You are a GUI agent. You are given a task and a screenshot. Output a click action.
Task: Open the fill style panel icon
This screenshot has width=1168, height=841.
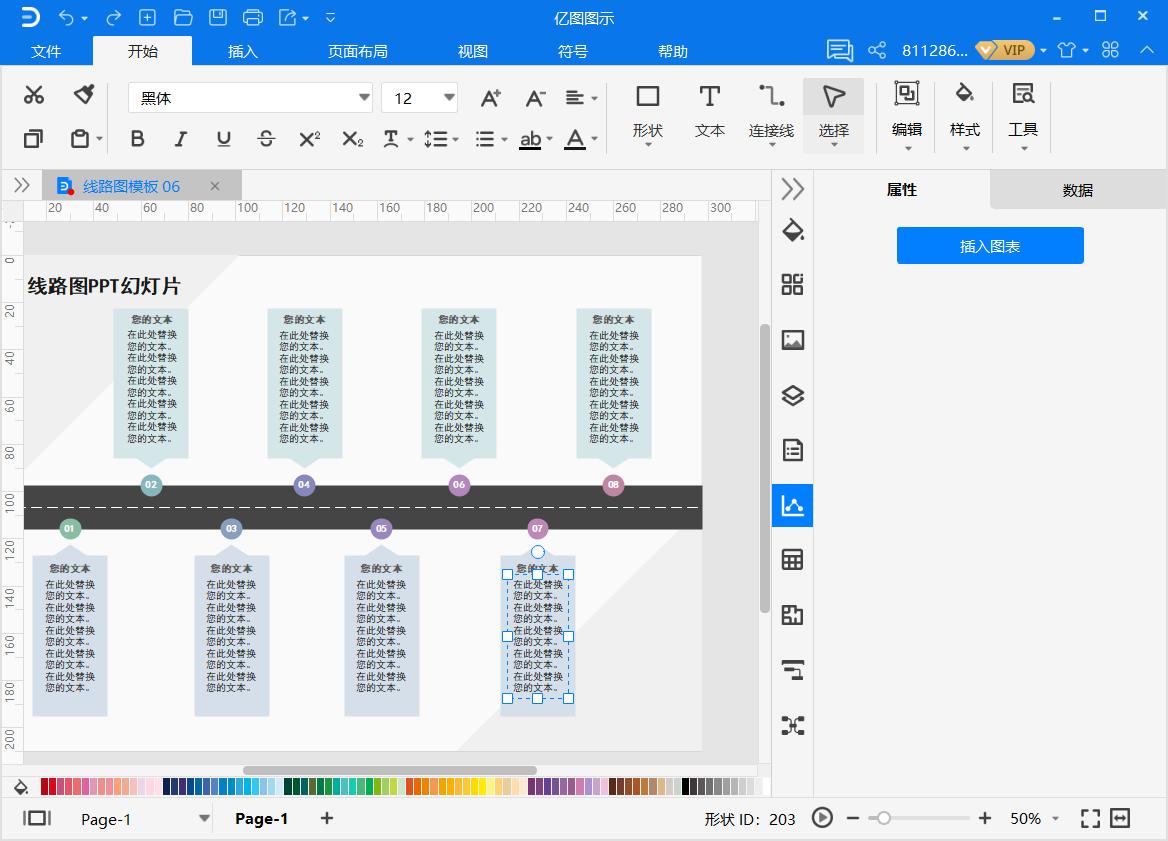(793, 230)
